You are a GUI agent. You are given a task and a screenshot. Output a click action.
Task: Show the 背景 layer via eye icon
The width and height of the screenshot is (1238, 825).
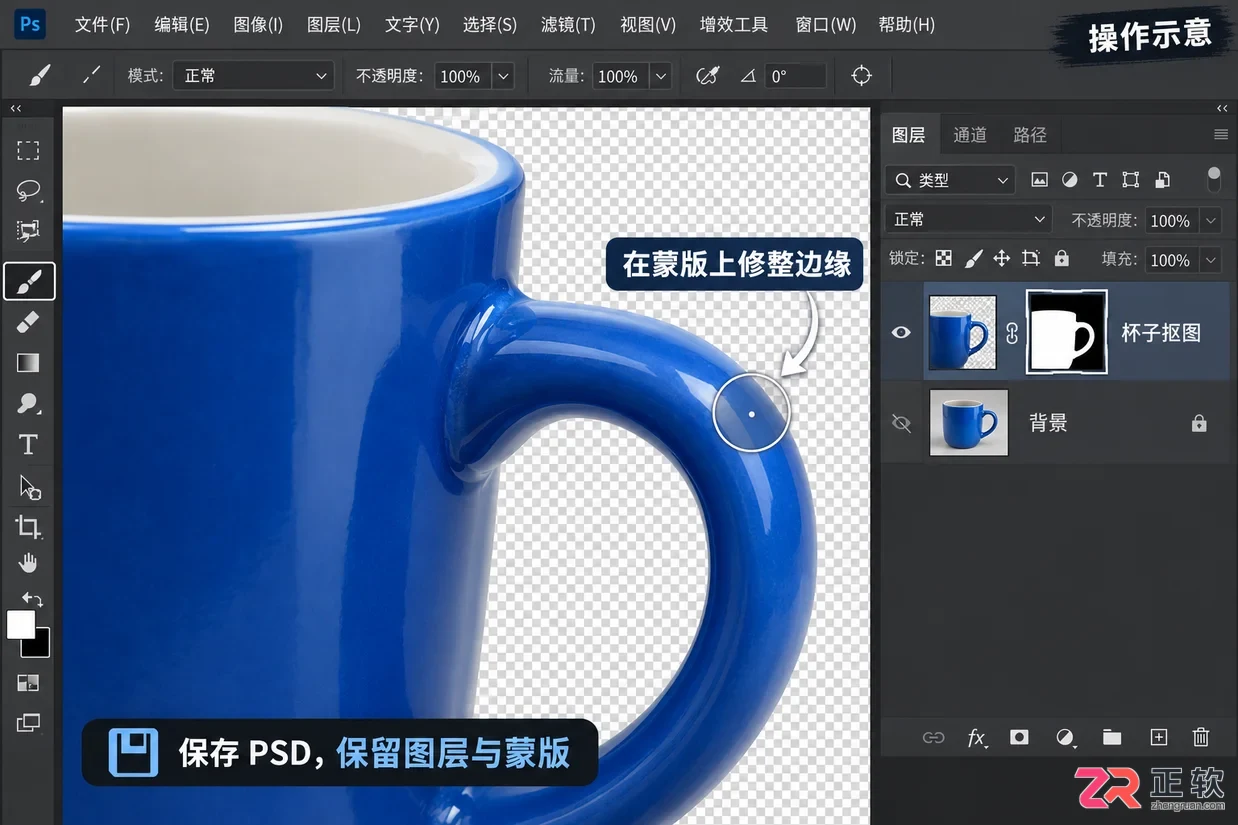tap(901, 424)
